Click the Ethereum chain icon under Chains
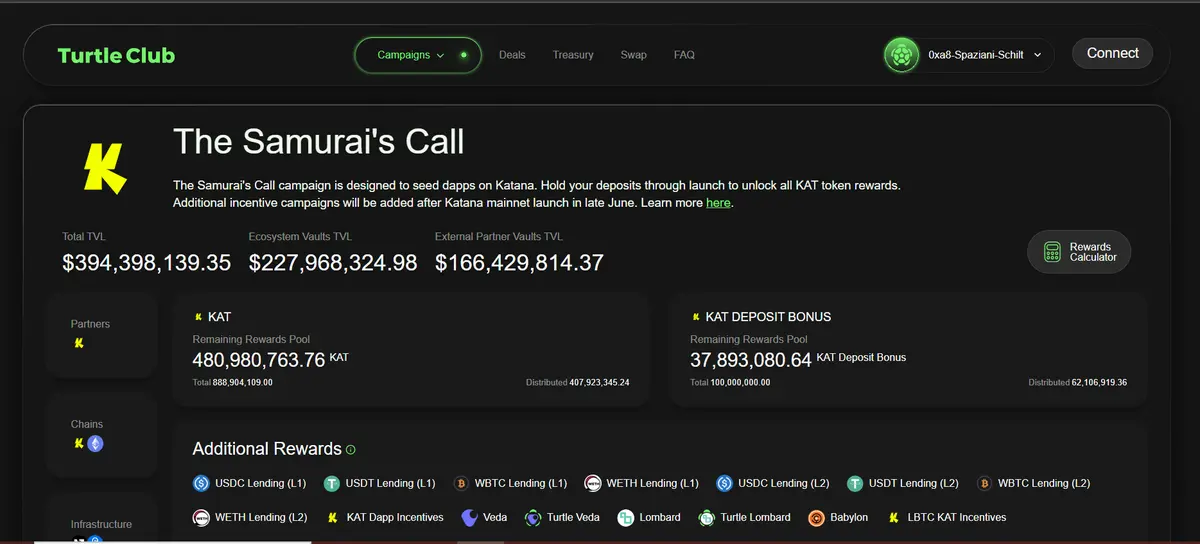This screenshot has width=1200, height=544. click(x=96, y=443)
